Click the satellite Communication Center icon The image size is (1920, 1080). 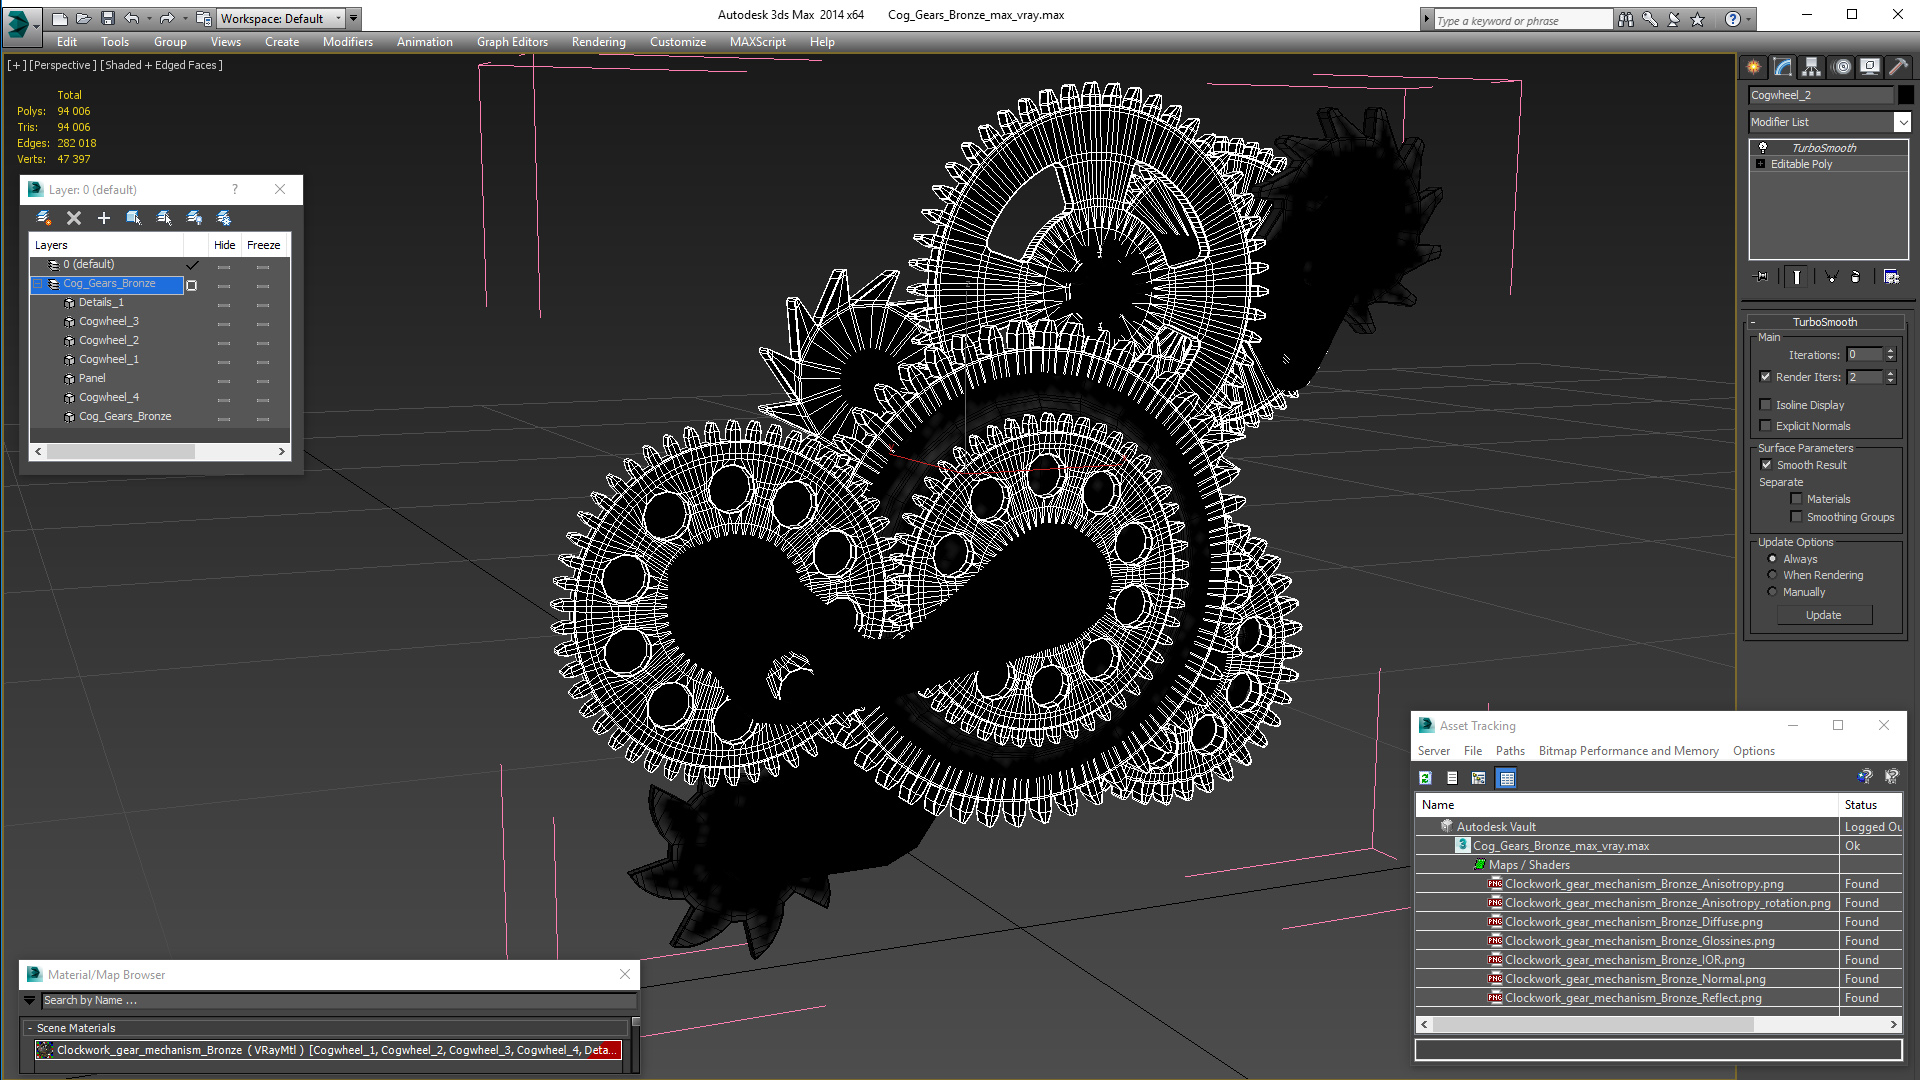tap(1674, 19)
